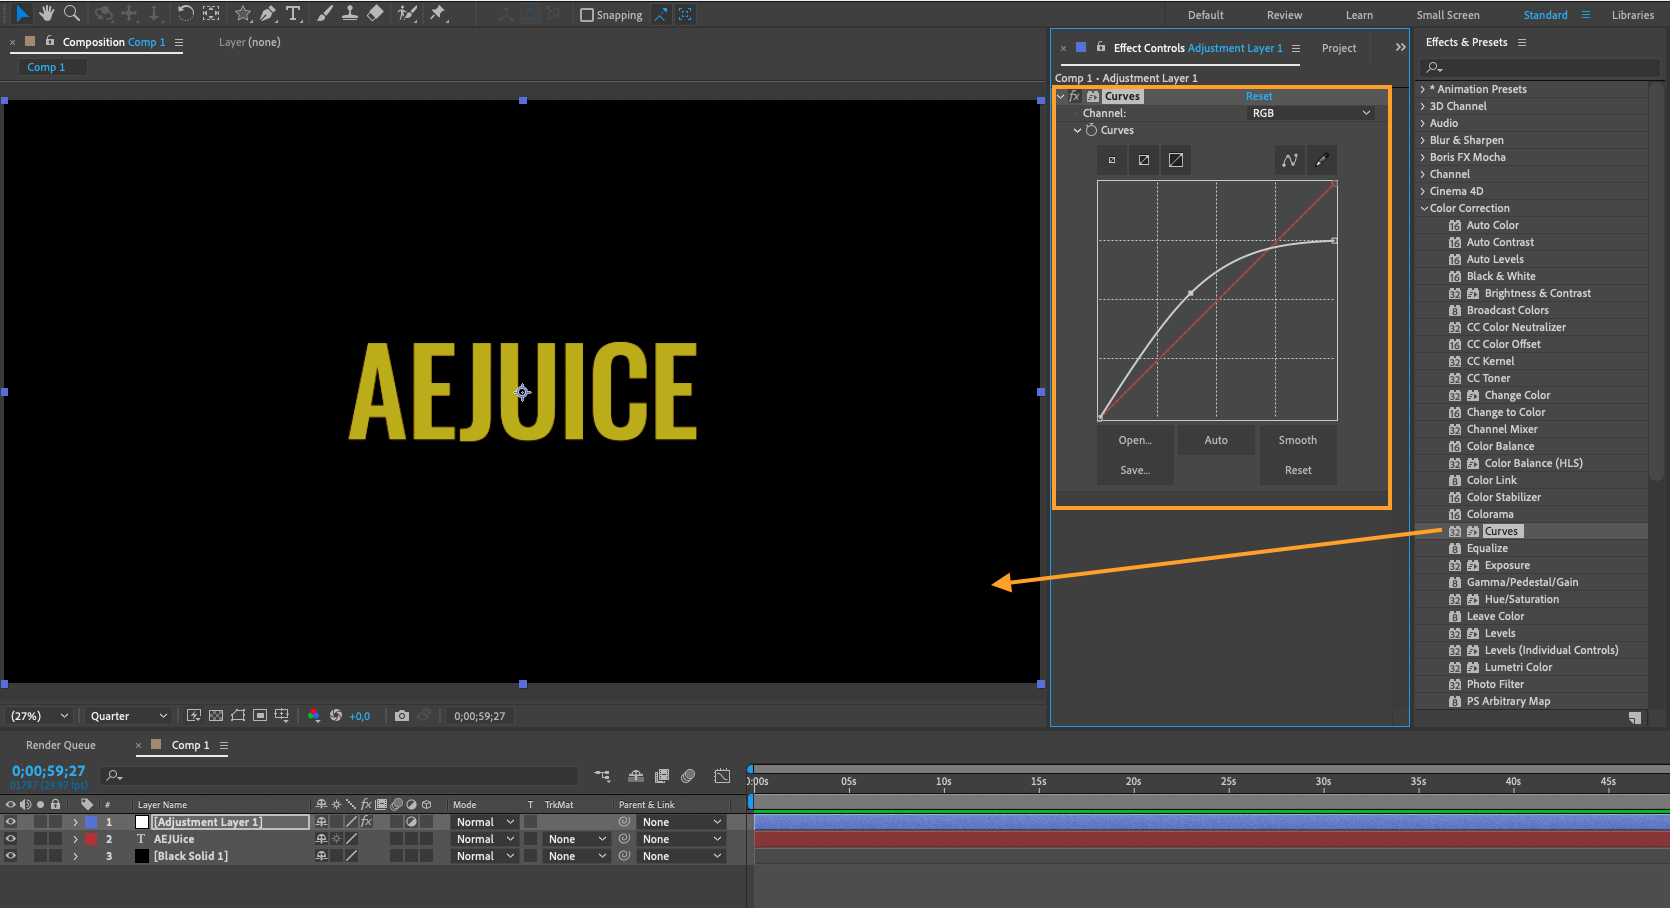This screenshot has height=908, width=1670.
Task: Select the Clone Stamp tool
Action: 350,13
